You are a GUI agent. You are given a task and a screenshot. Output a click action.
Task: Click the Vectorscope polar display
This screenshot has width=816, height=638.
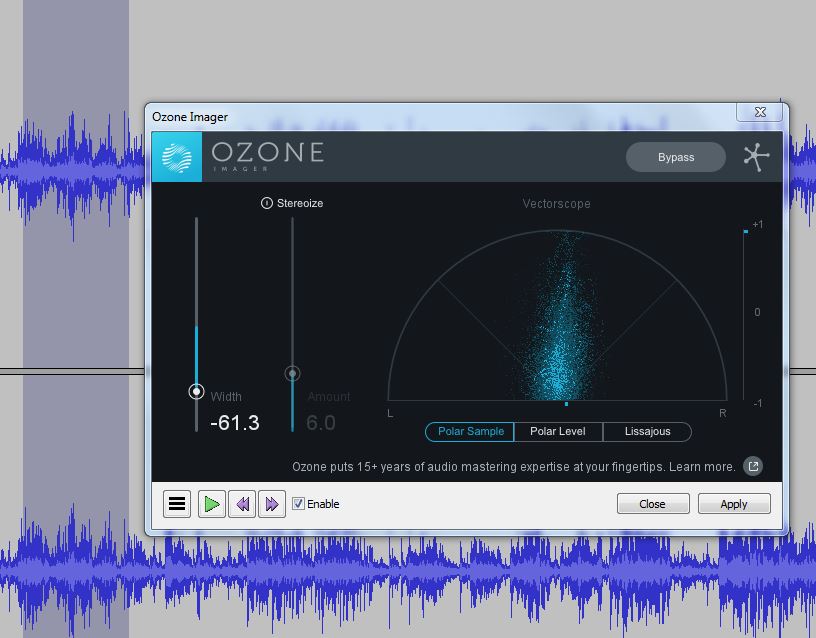(x=557, y=315)
